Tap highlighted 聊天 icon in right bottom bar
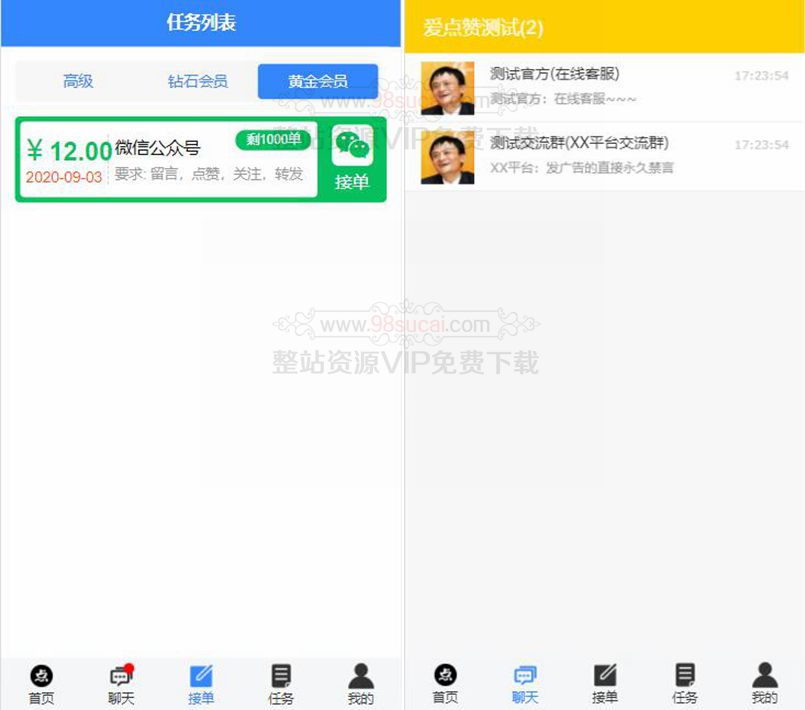The image size is (805, 710). click(525, 676)
